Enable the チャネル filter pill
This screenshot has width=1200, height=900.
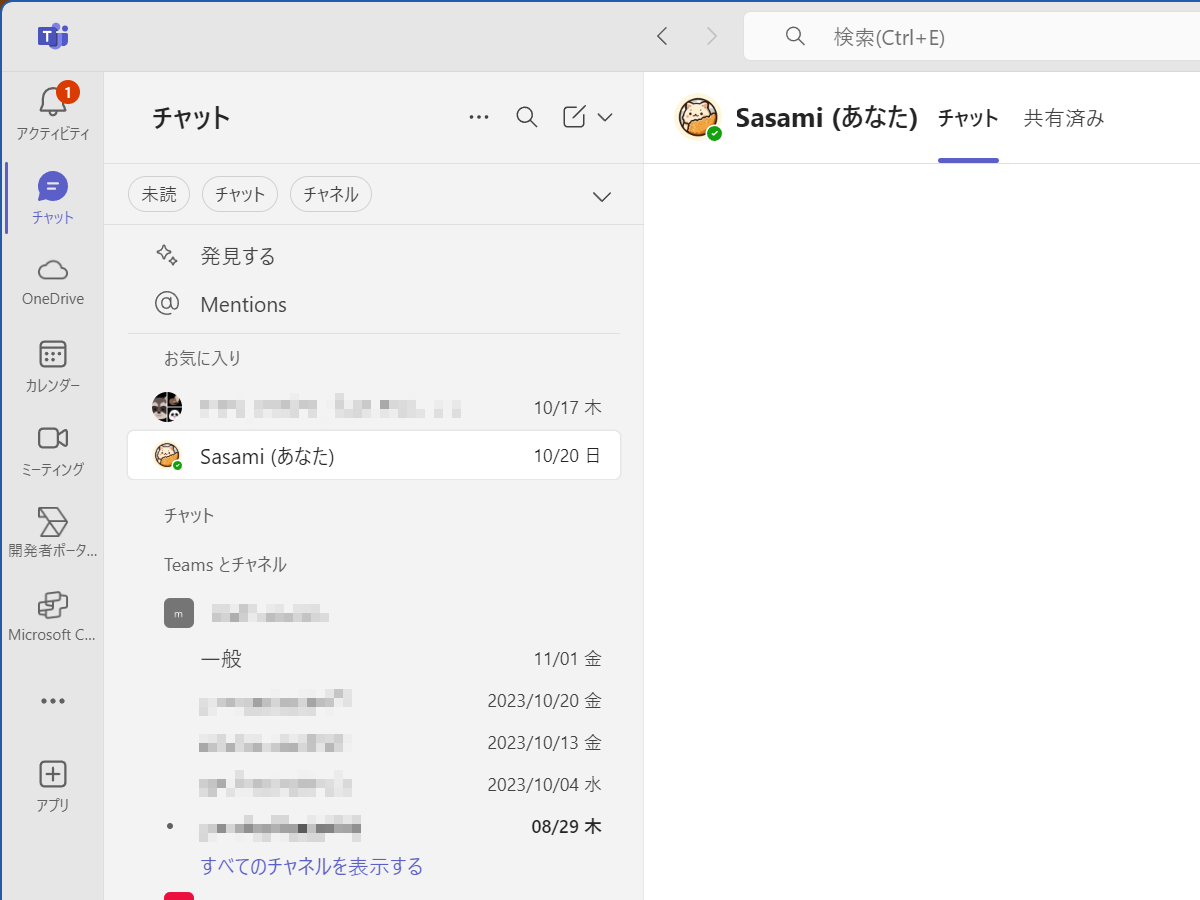pyautogui.click(x=330, y=194)
